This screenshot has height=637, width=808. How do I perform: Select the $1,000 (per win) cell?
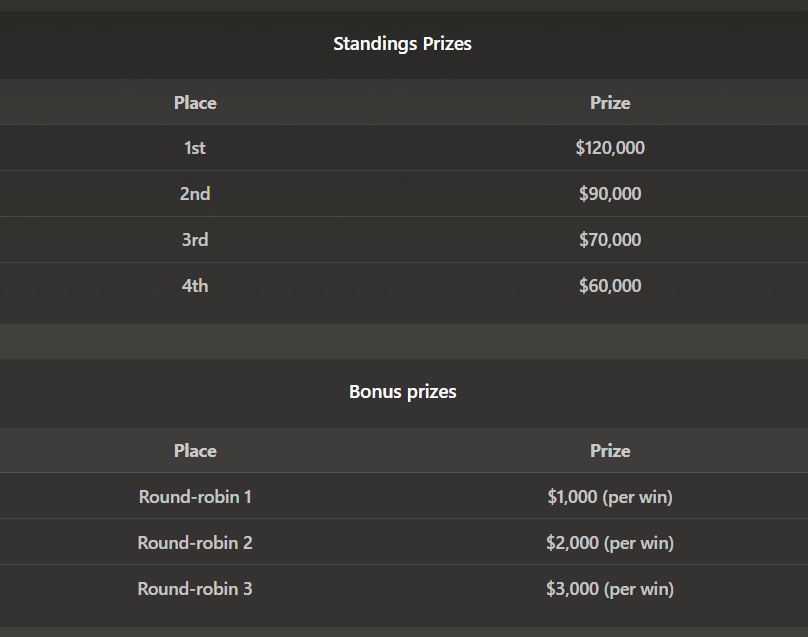tap(610, 497)
